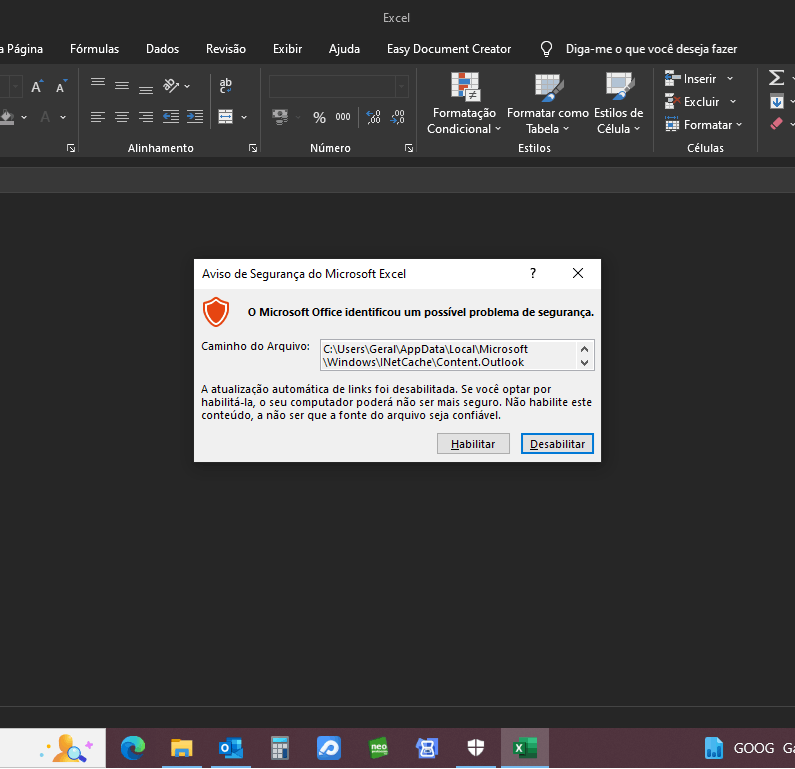The height and width of the screenshot is (769, 795).
Task: Open Outlook from the taskbar
Action: pyautogui.click(x=231, y=748)
